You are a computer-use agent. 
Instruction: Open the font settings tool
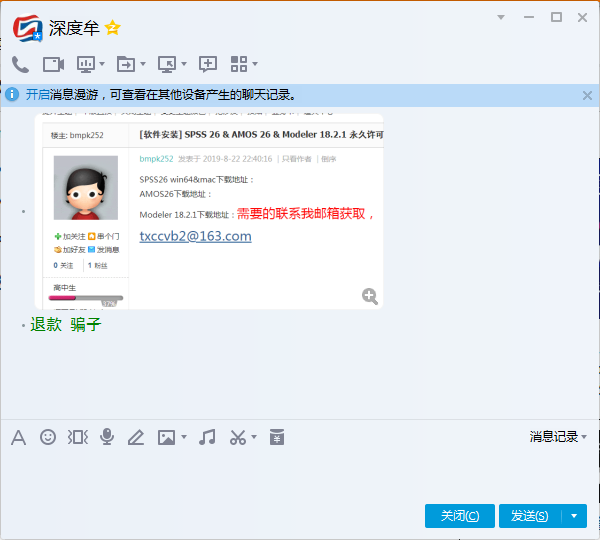pos(18,437)
